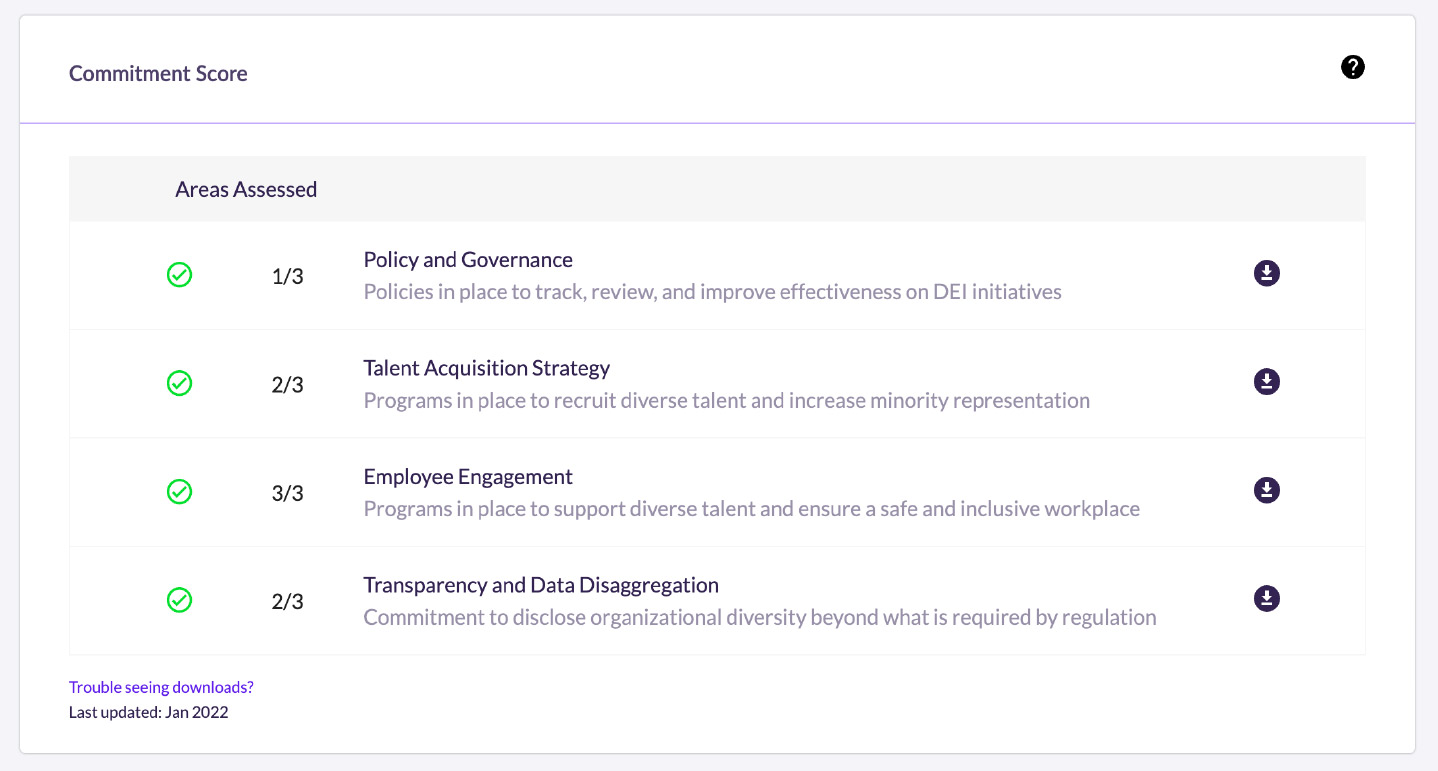Click green checkmark for Employee Engagement
Viewport: 1438px width, 771px height.
point(179,492)
